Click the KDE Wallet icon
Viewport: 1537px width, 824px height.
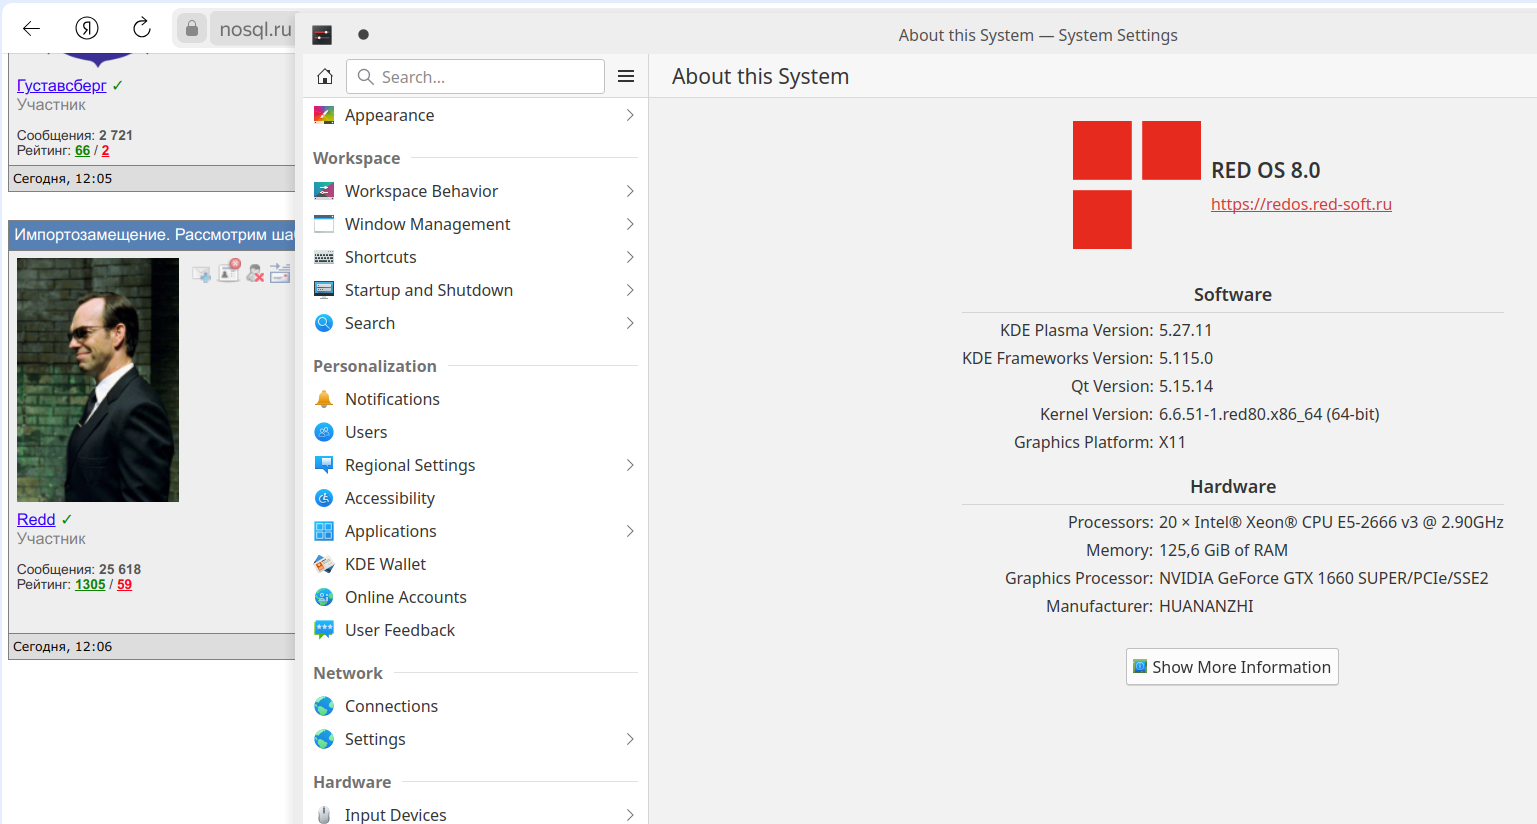point(324,564)
